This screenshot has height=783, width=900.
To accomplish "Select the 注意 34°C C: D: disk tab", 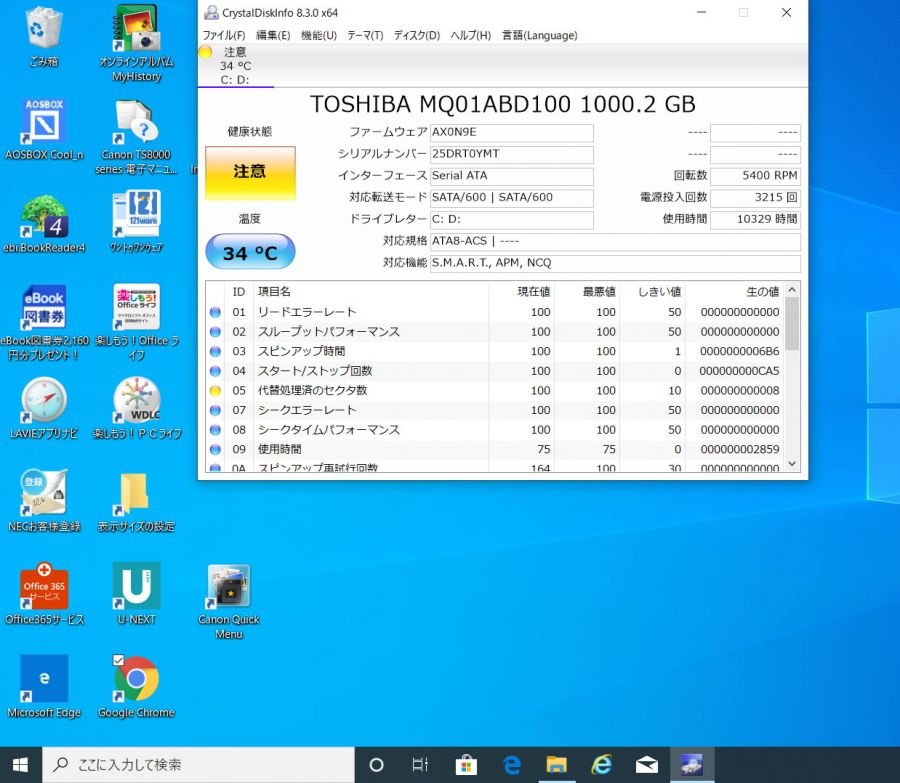I will click(235, 65).
